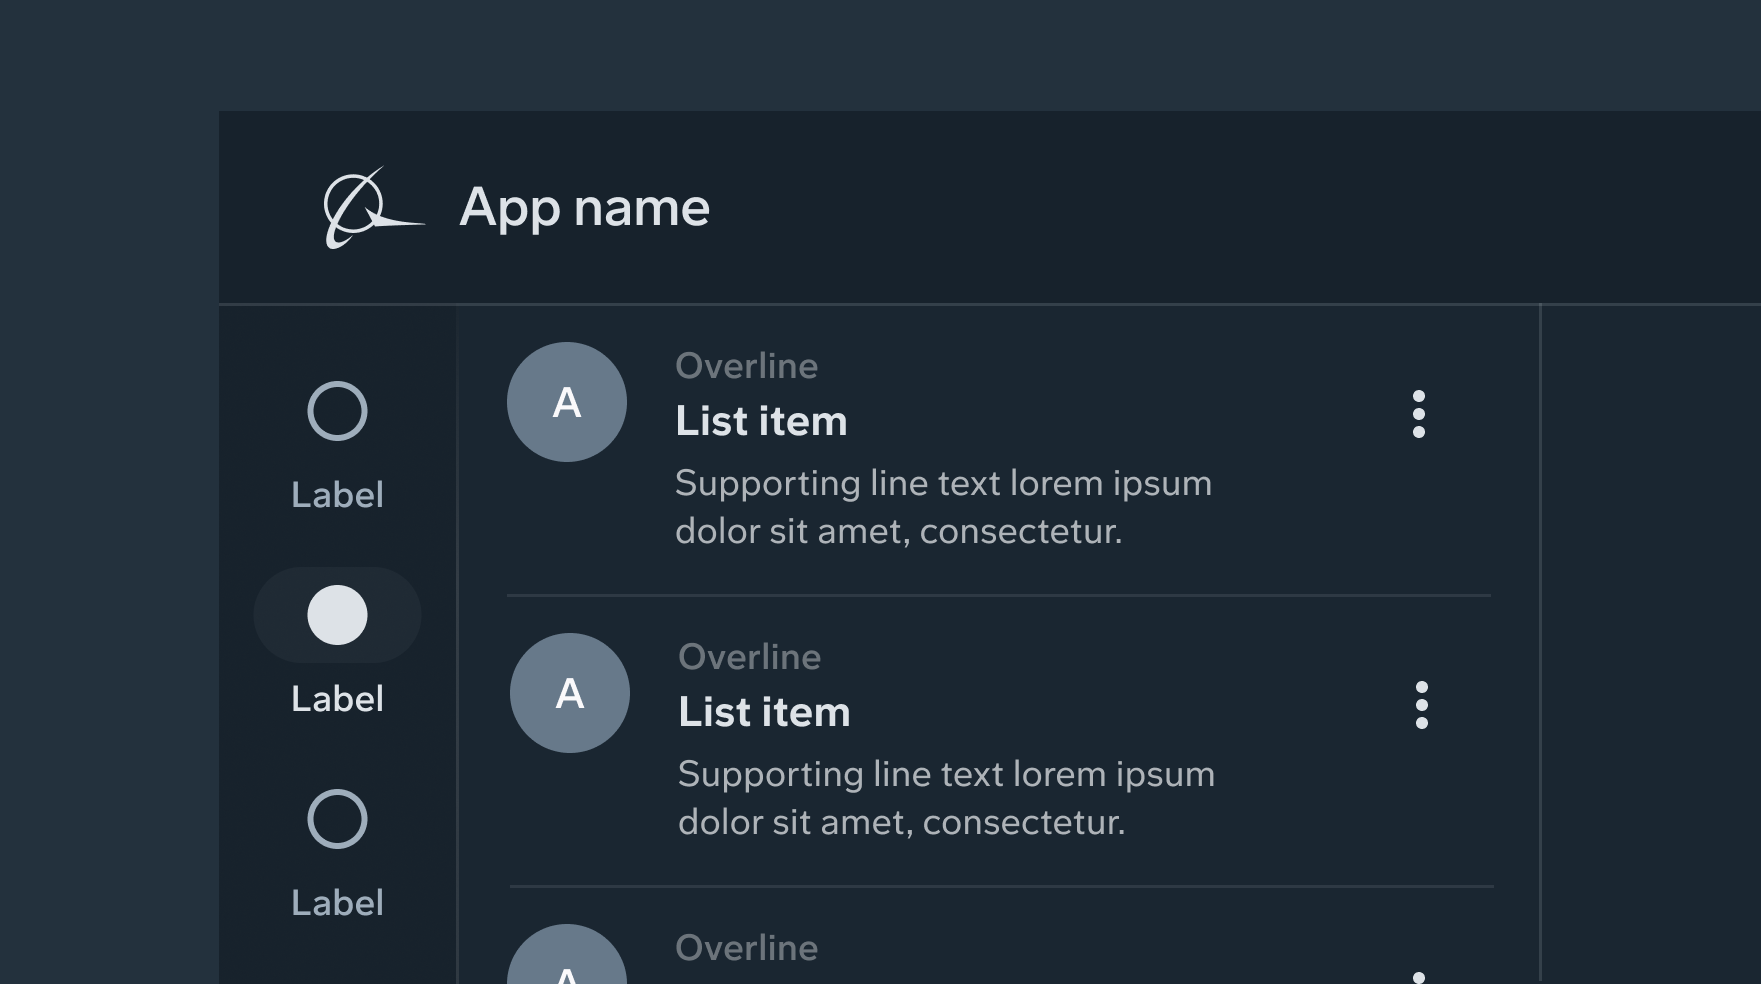This screenshot has height=984, width=1761.
Task: Select the third circle navigation icon
Action: point(337,819)
